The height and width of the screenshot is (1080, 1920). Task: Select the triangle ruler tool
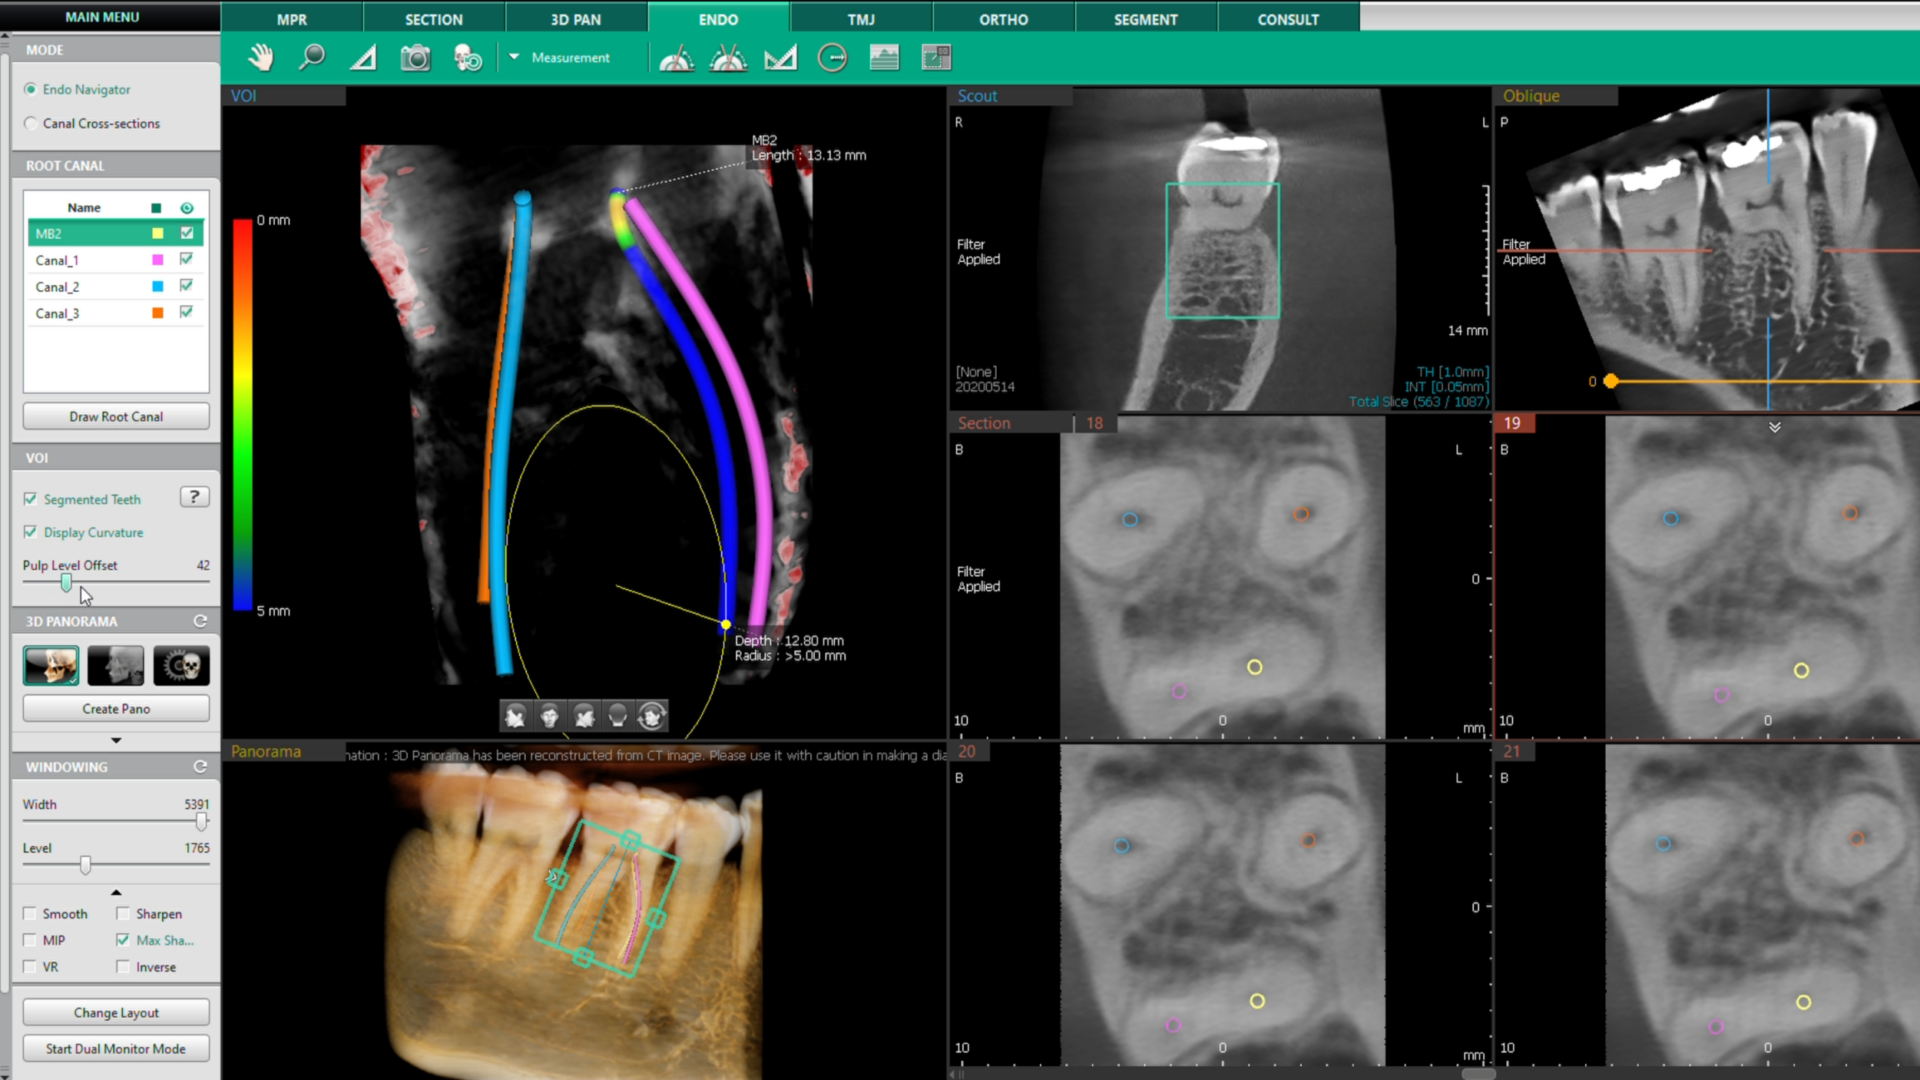coord(364,58)
